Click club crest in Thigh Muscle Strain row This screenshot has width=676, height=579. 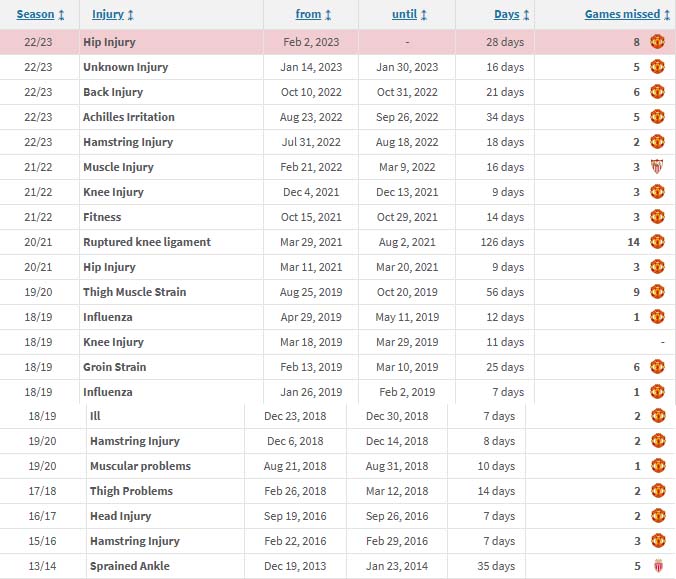coord(657,292)
